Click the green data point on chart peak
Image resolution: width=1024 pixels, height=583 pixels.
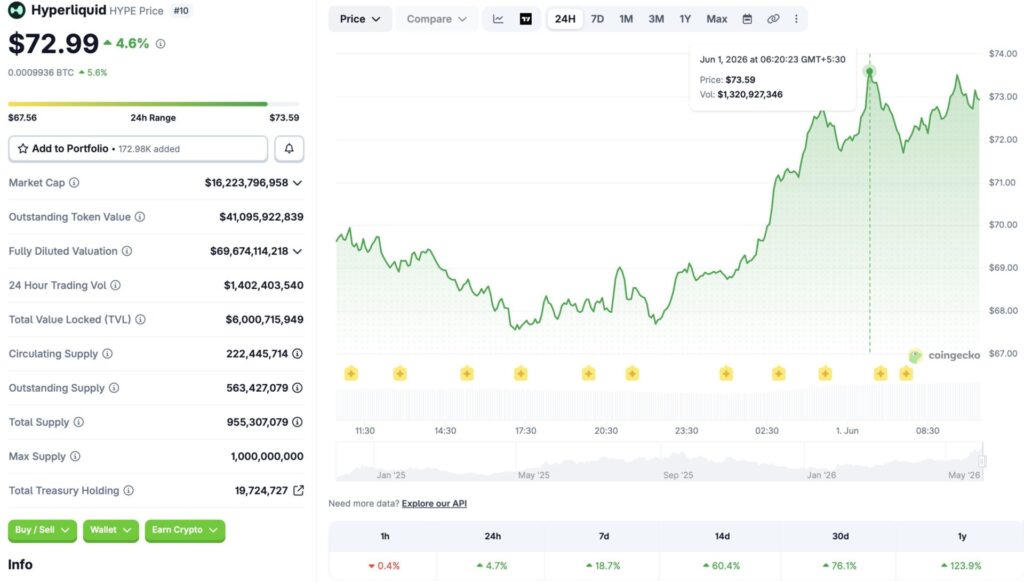pos(869,71)
